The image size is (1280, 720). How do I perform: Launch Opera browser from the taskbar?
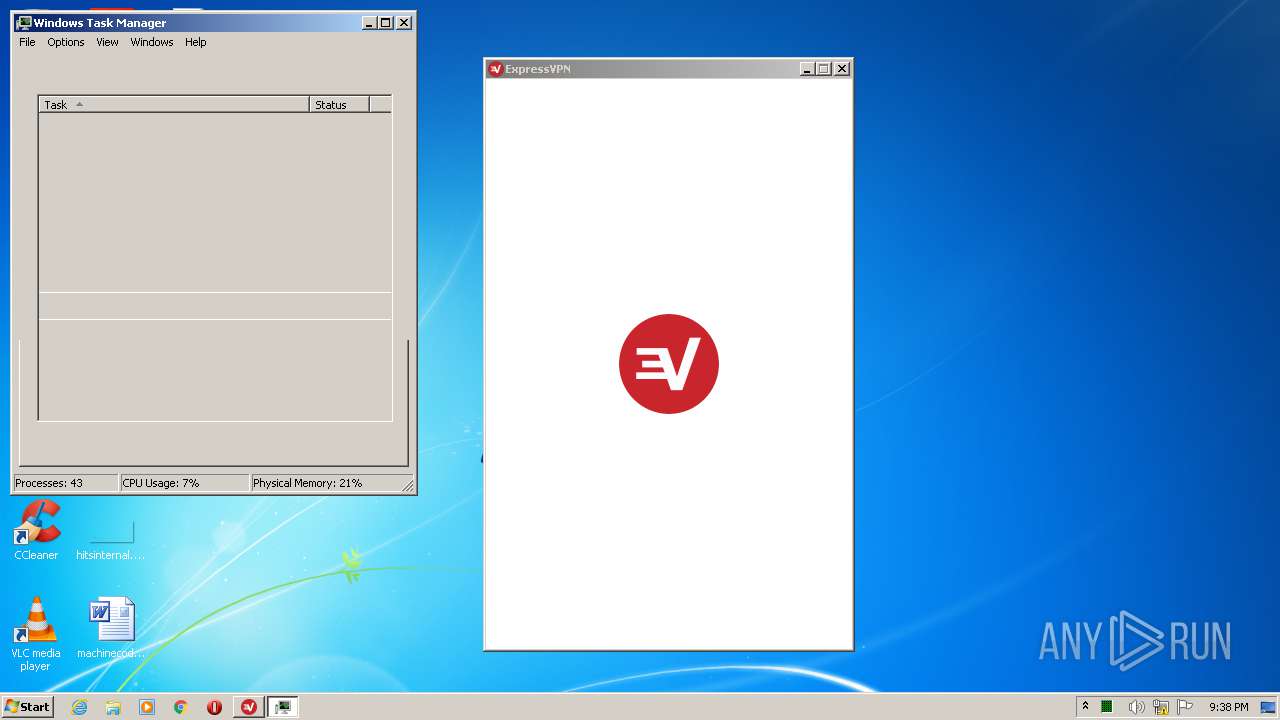click(x=214, y=707)
